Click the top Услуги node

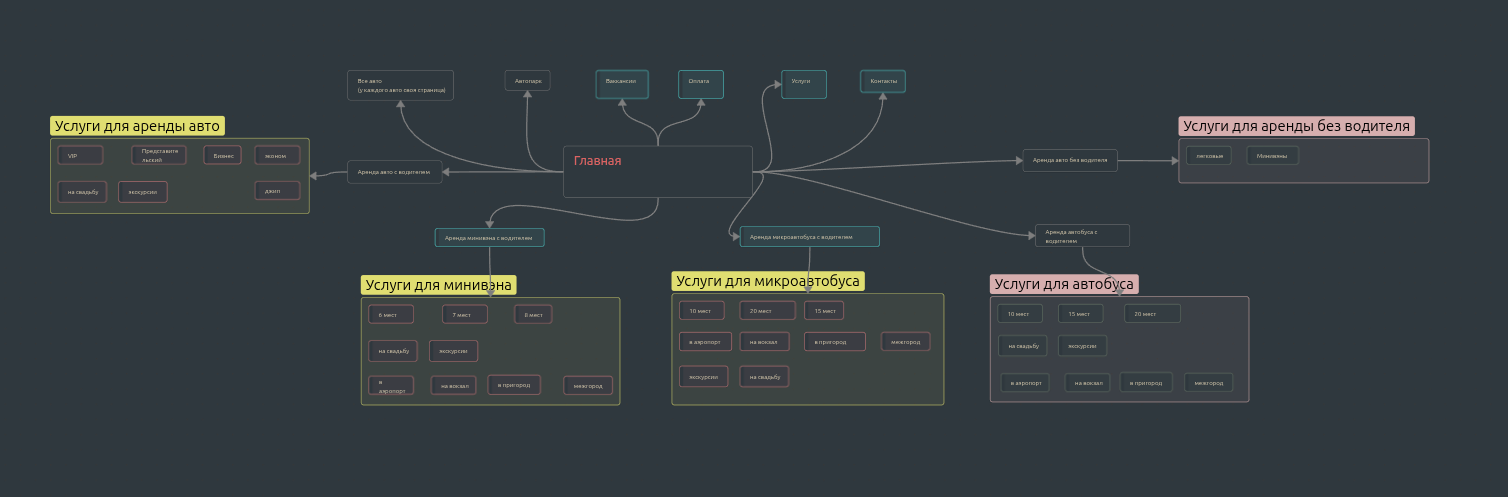803,84
